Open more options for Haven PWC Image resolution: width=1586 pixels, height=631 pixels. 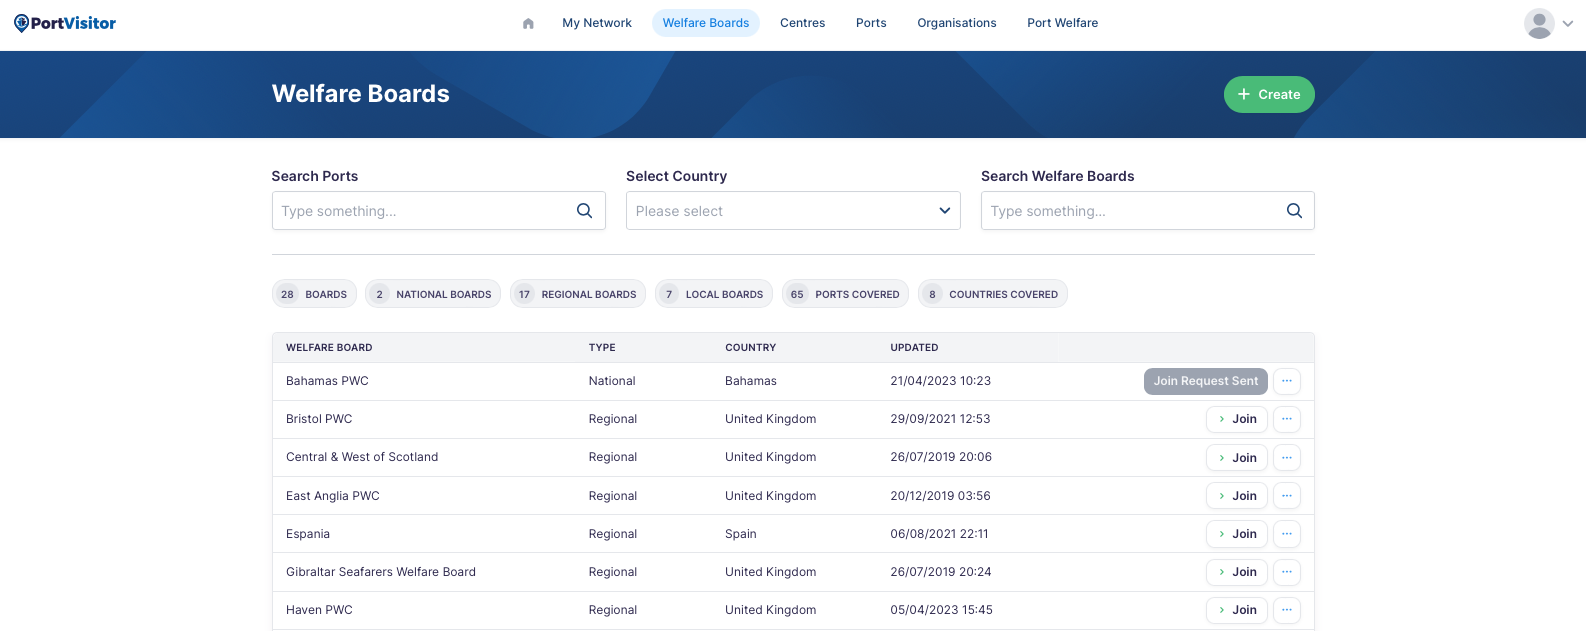[x=1287, y=610]
